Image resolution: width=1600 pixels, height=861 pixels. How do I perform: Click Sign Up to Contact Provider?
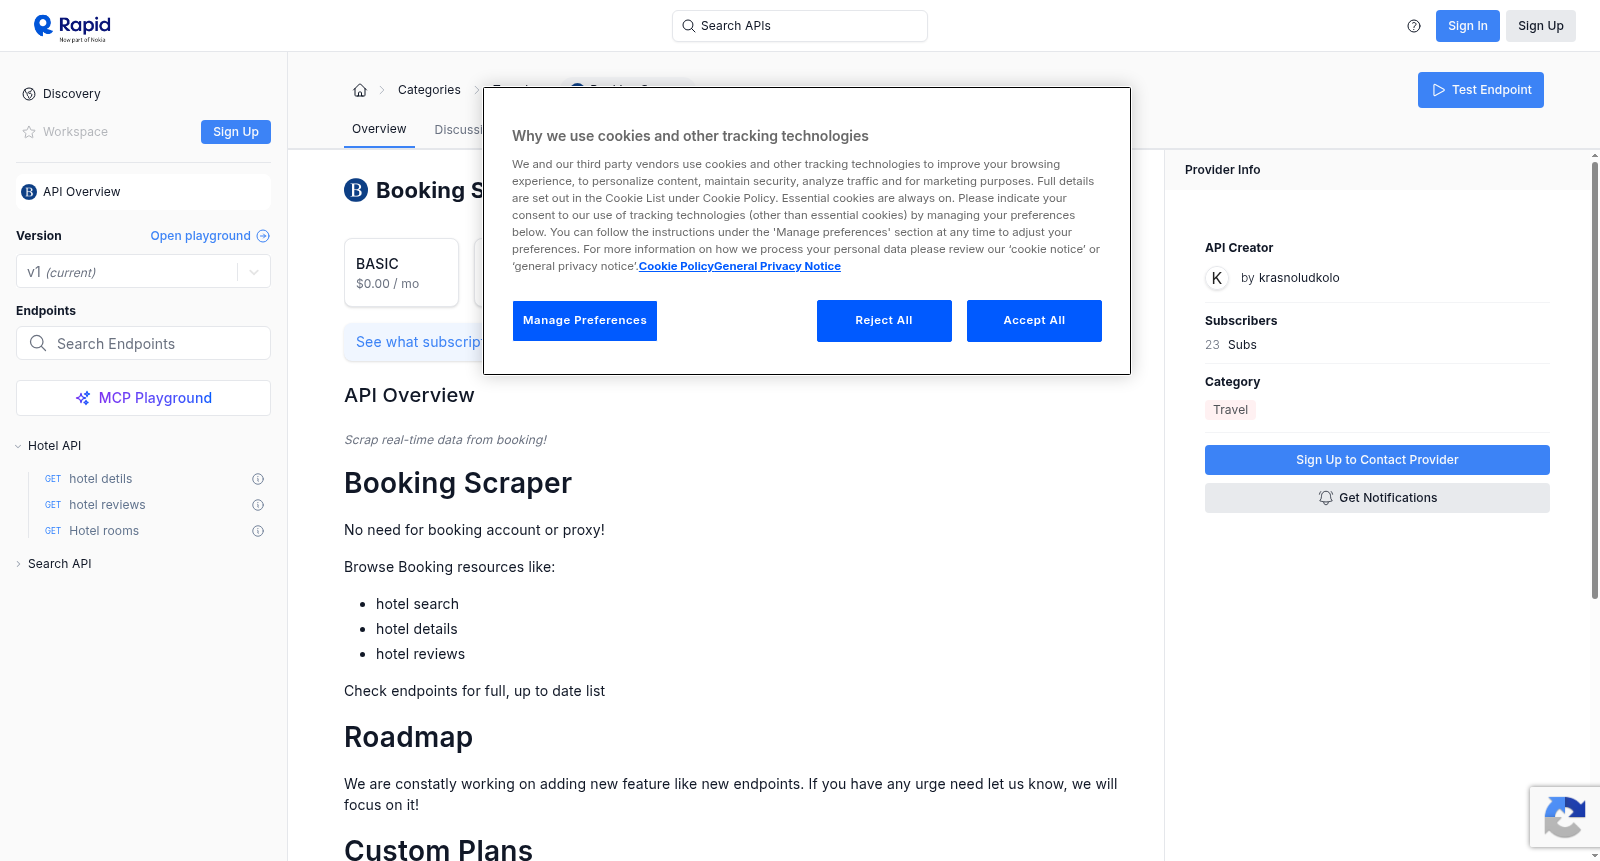point(1377,460)
